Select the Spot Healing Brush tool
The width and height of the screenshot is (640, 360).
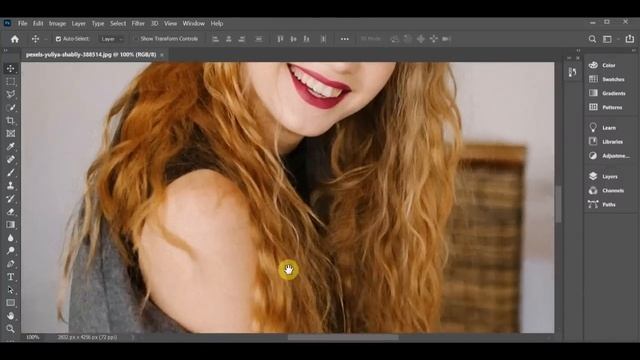click(x=11, y=160)
